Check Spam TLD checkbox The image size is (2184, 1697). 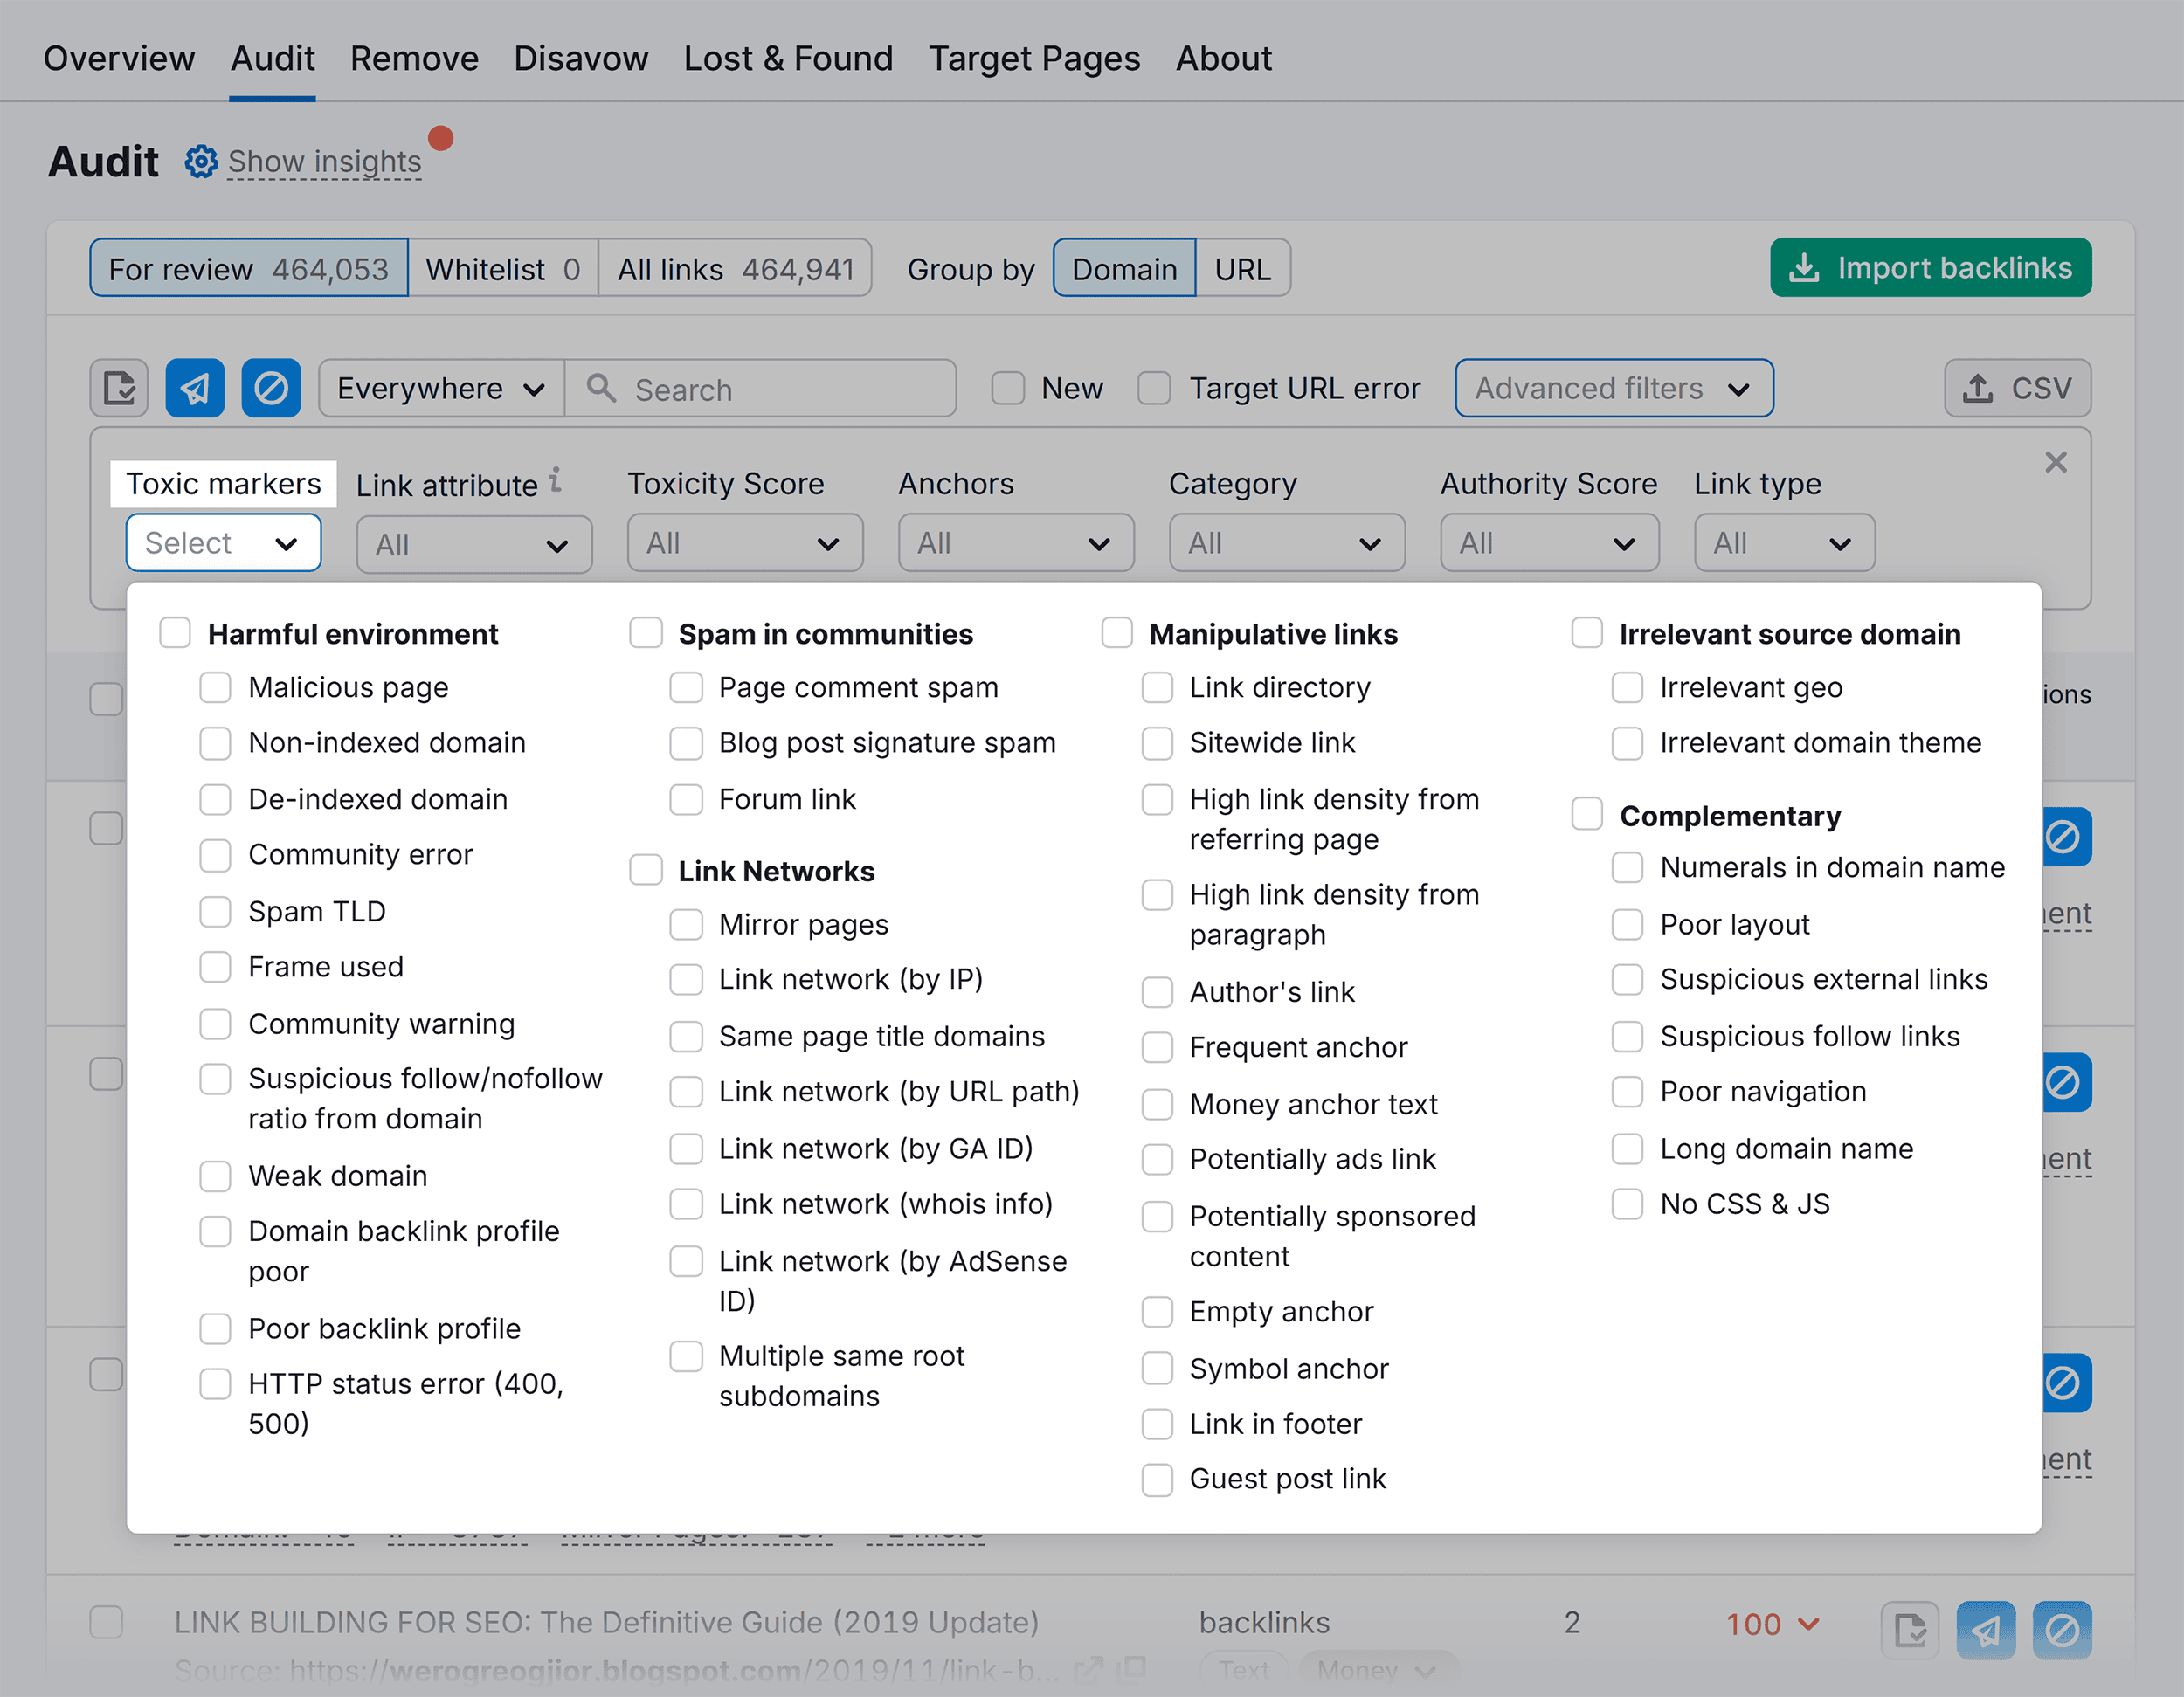pos(215,912)
